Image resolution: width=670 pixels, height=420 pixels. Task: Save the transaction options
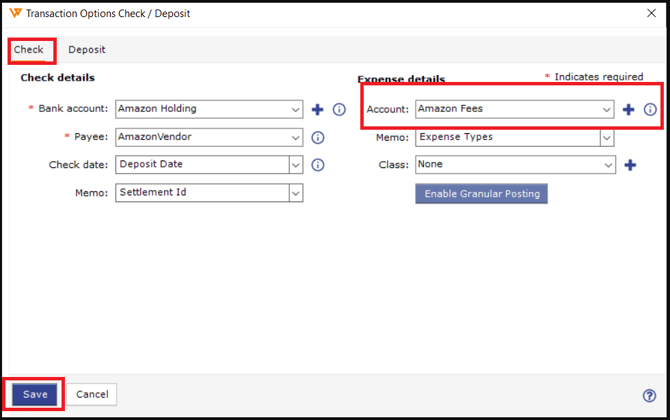[35, 394]
